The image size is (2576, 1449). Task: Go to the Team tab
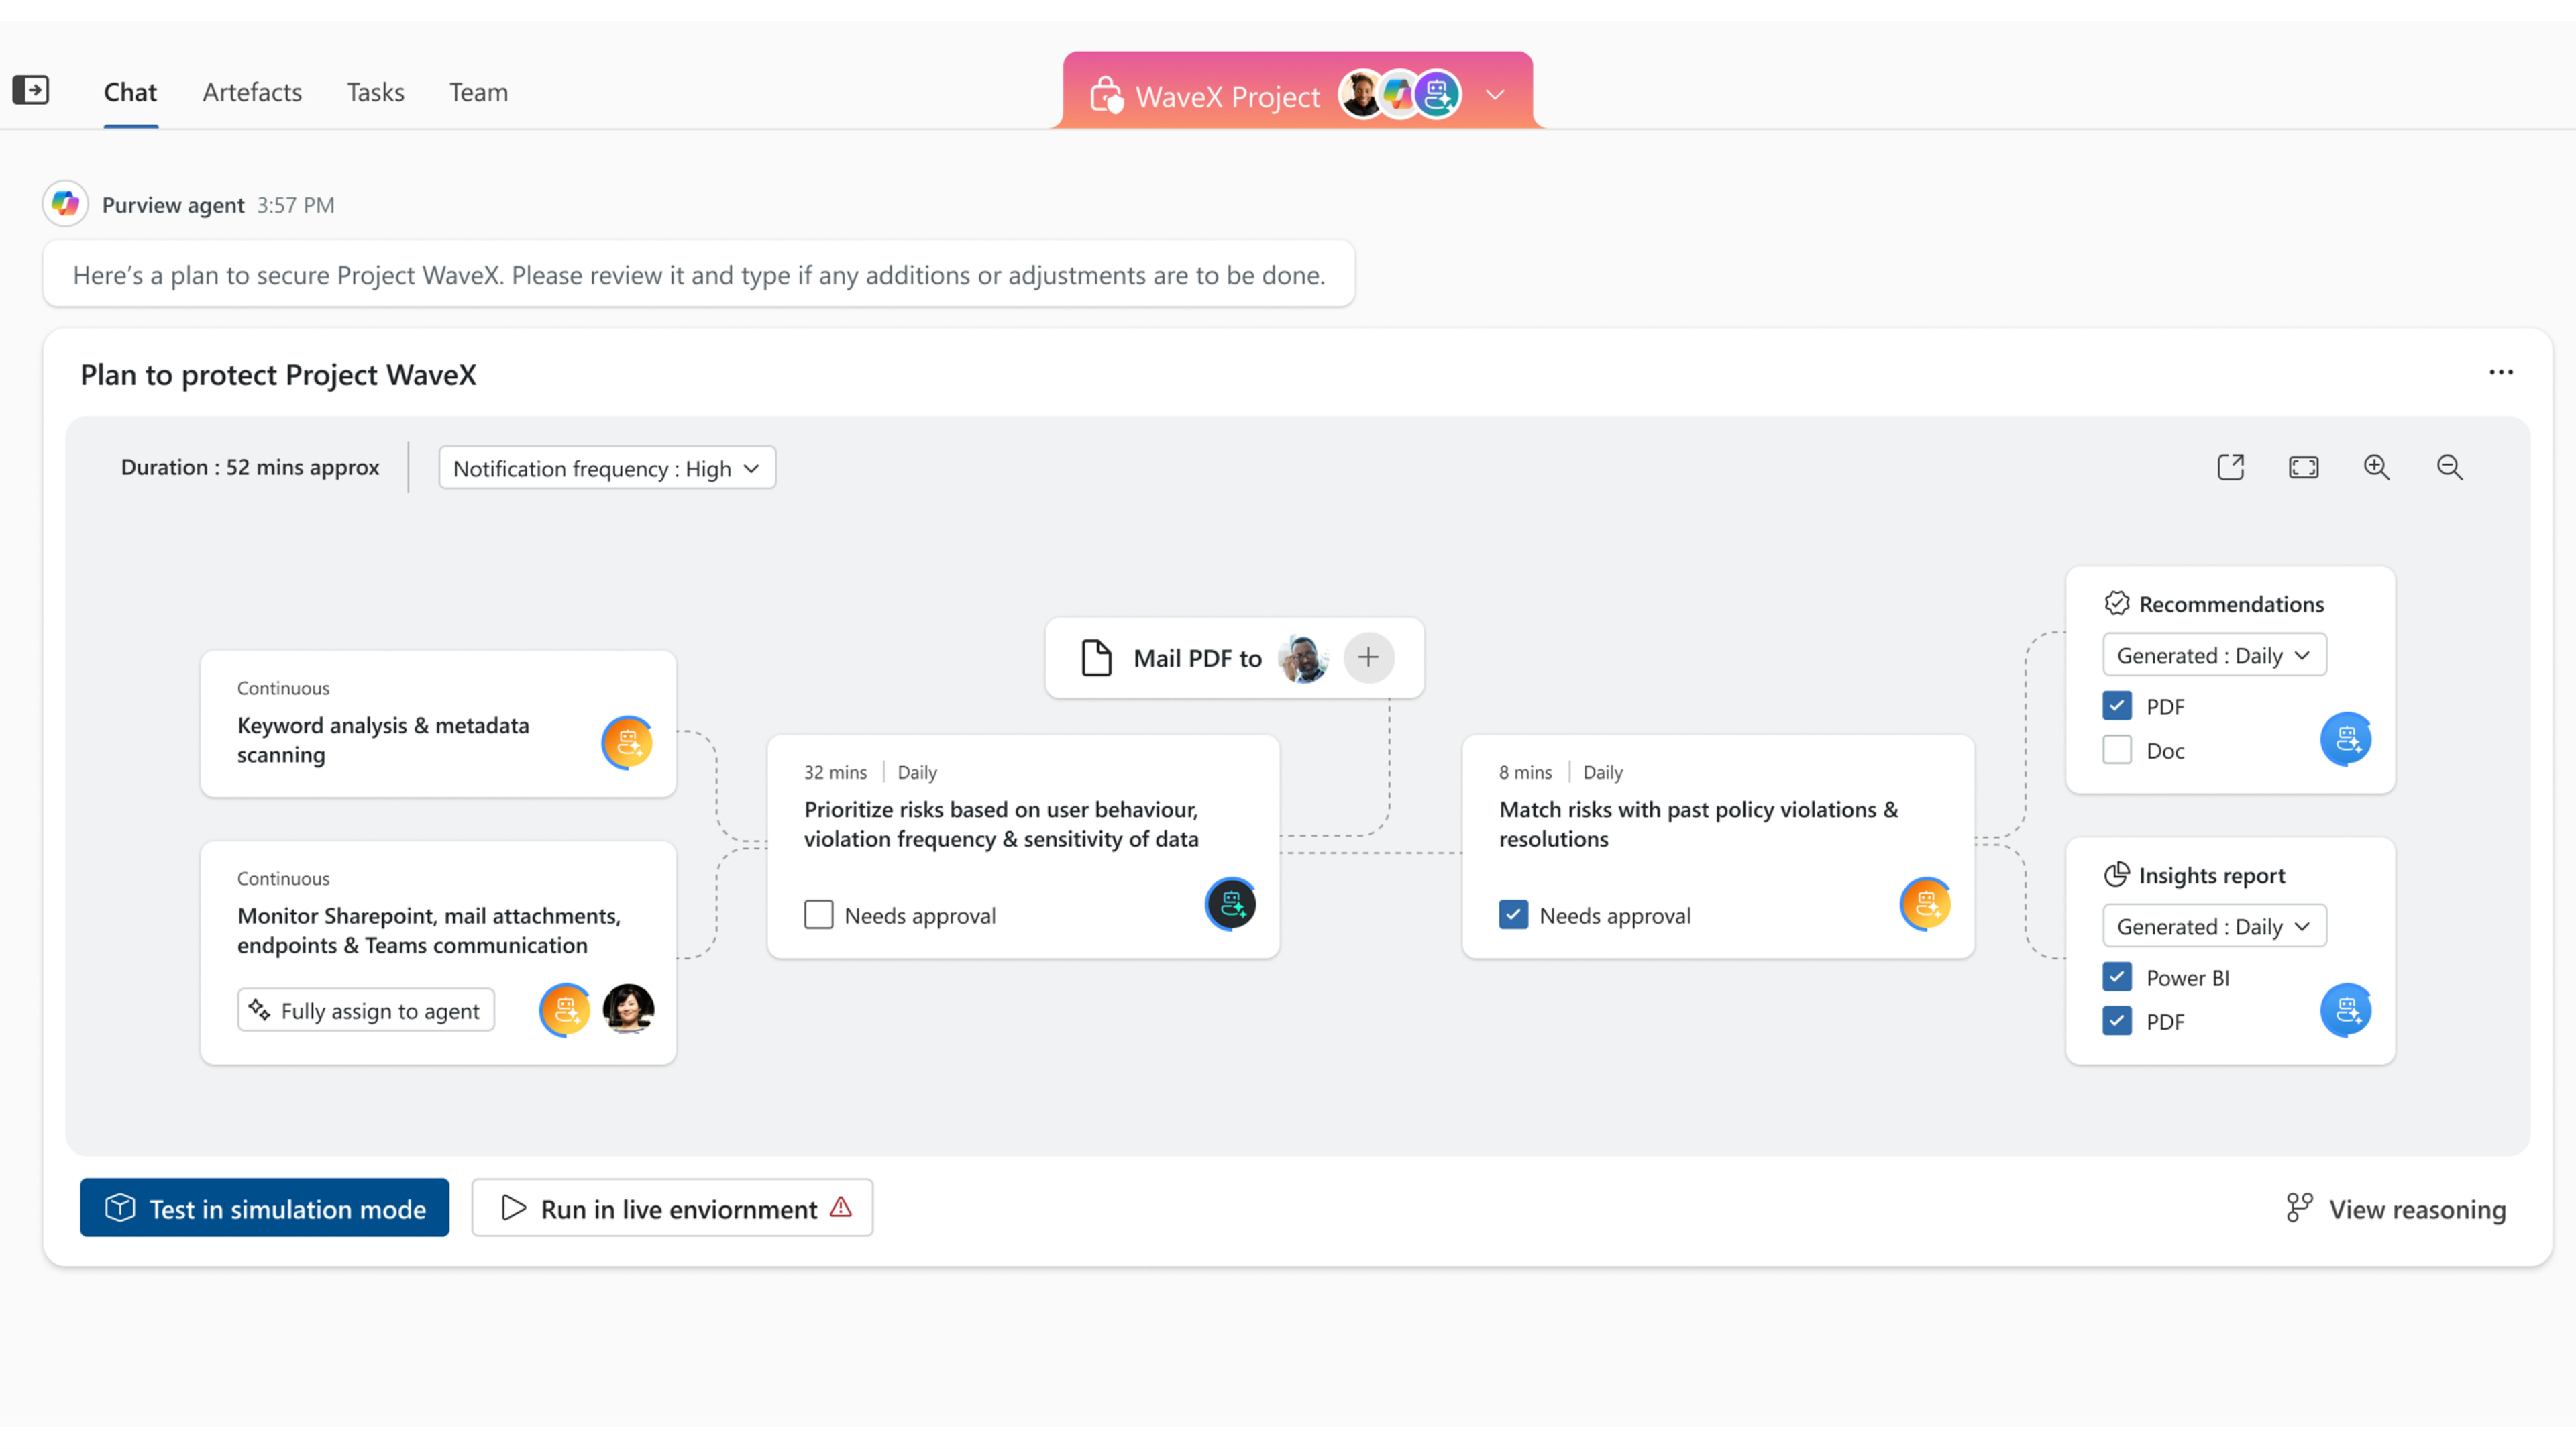coord(478,92)
